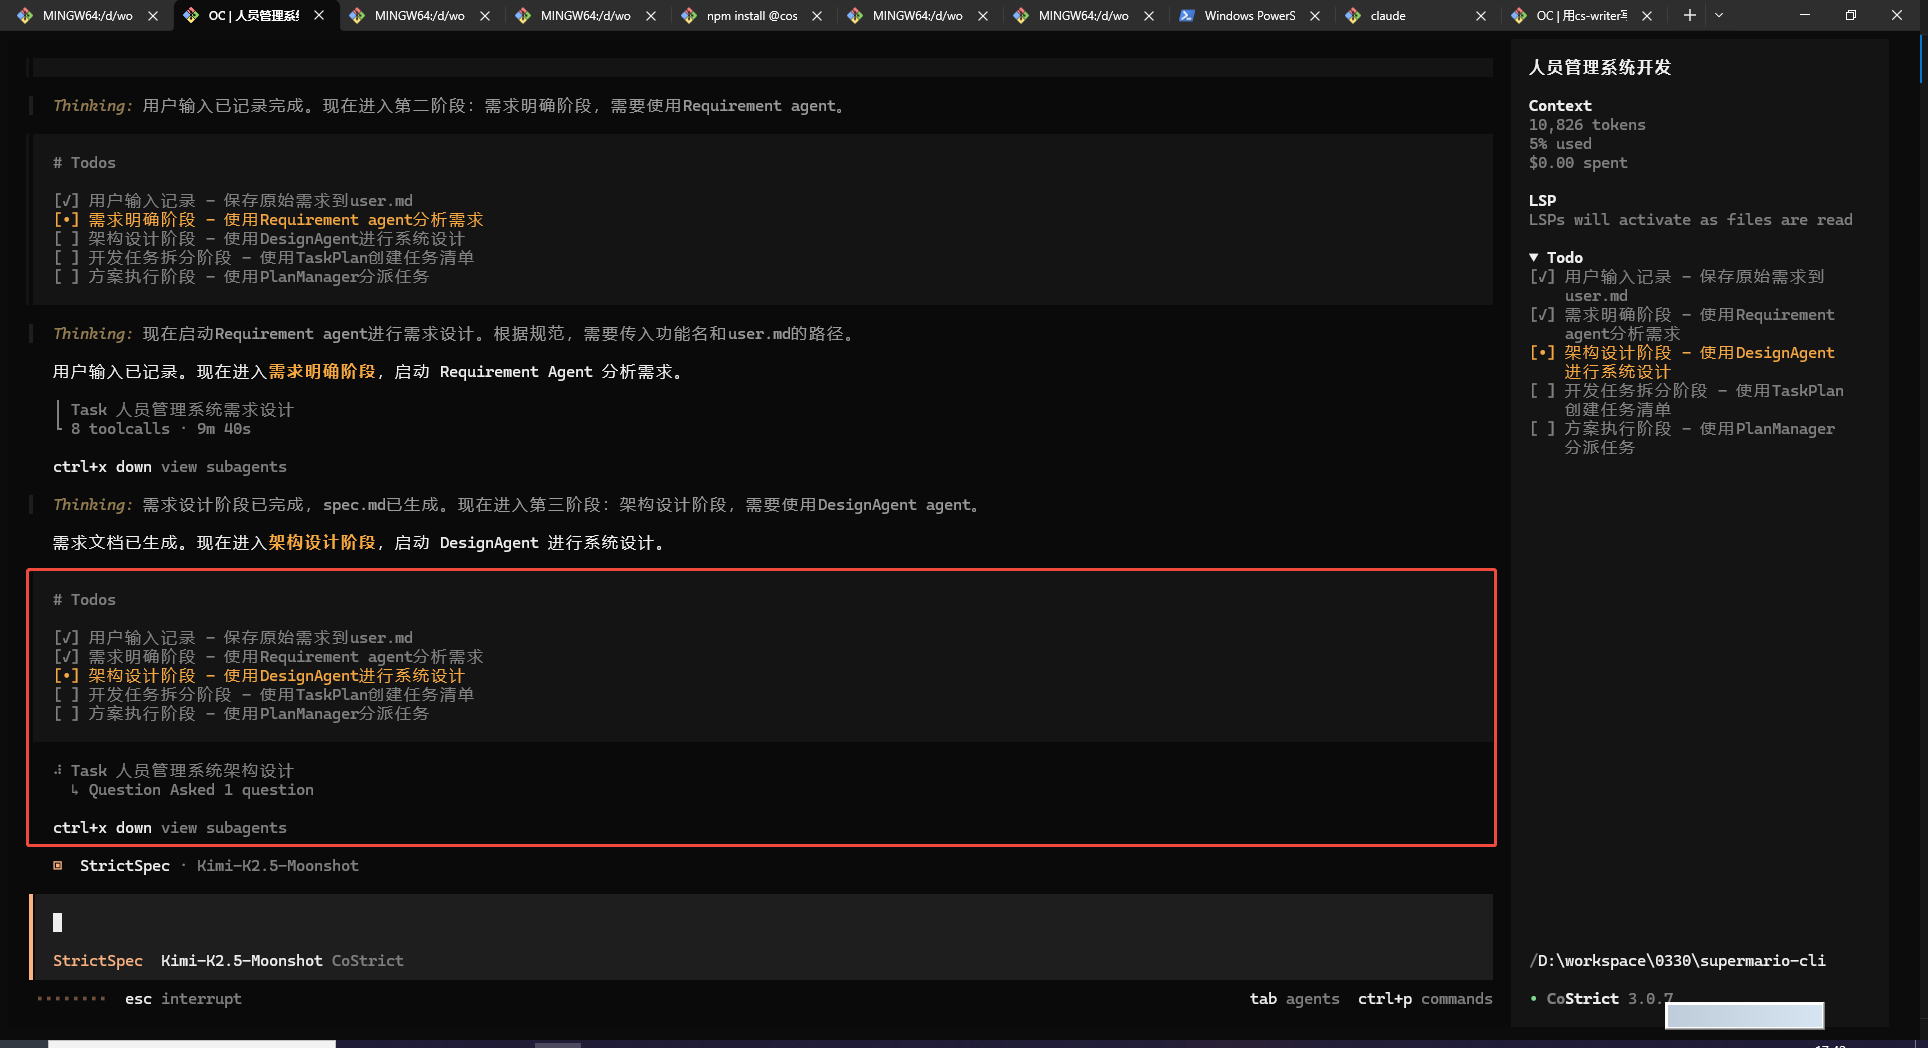Expand the 人员管理系统架构设计 task entry
1928x1048 pixels.
[x=182, y=771]
